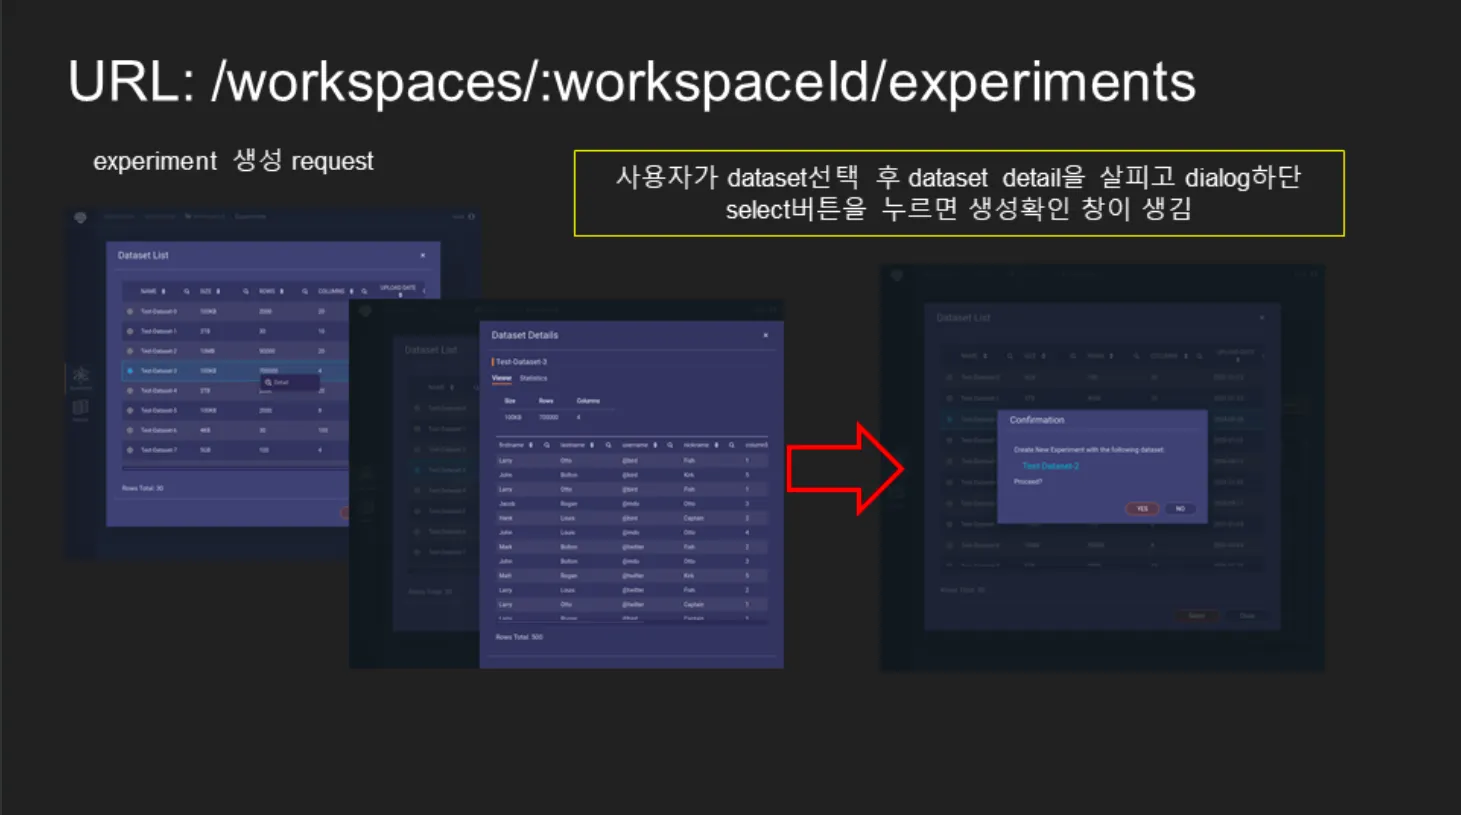Click NO in the Confirmation dialog

tap(1180, 509)
